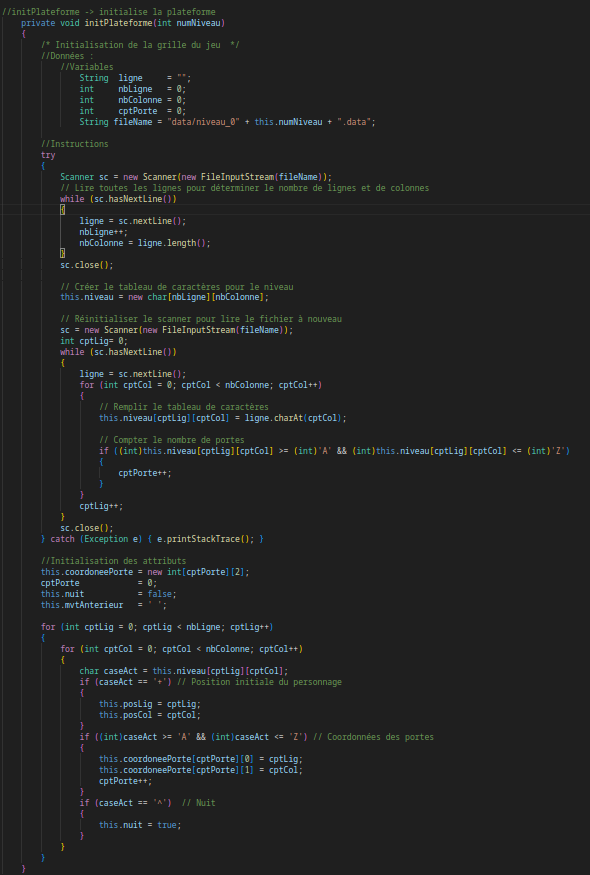Click "this.coordoneePorte[cptPorte][0] = cptLig;"
Screen dimensions: 590x875
click(201, 757)
